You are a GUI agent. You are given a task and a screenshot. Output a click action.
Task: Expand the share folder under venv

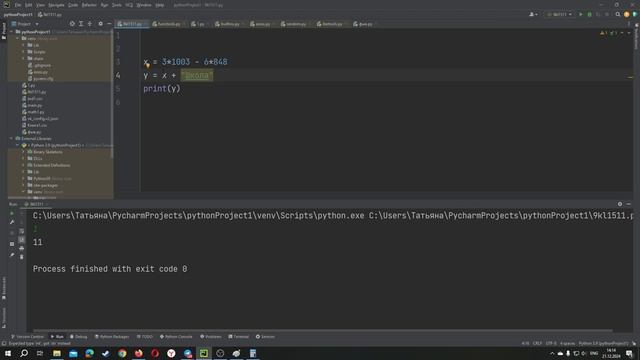pos(23,58)
